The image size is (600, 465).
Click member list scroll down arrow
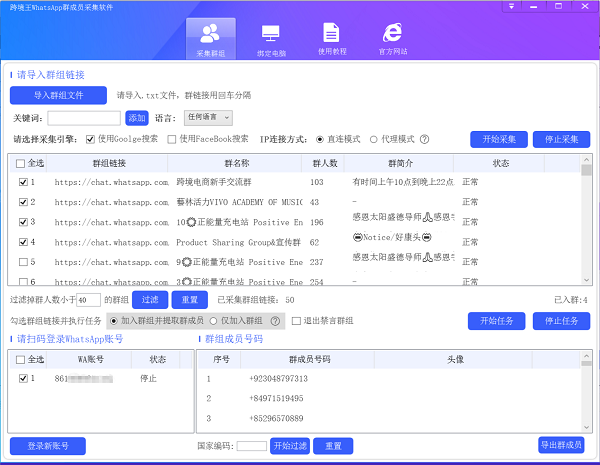click(x=586, y=427)
